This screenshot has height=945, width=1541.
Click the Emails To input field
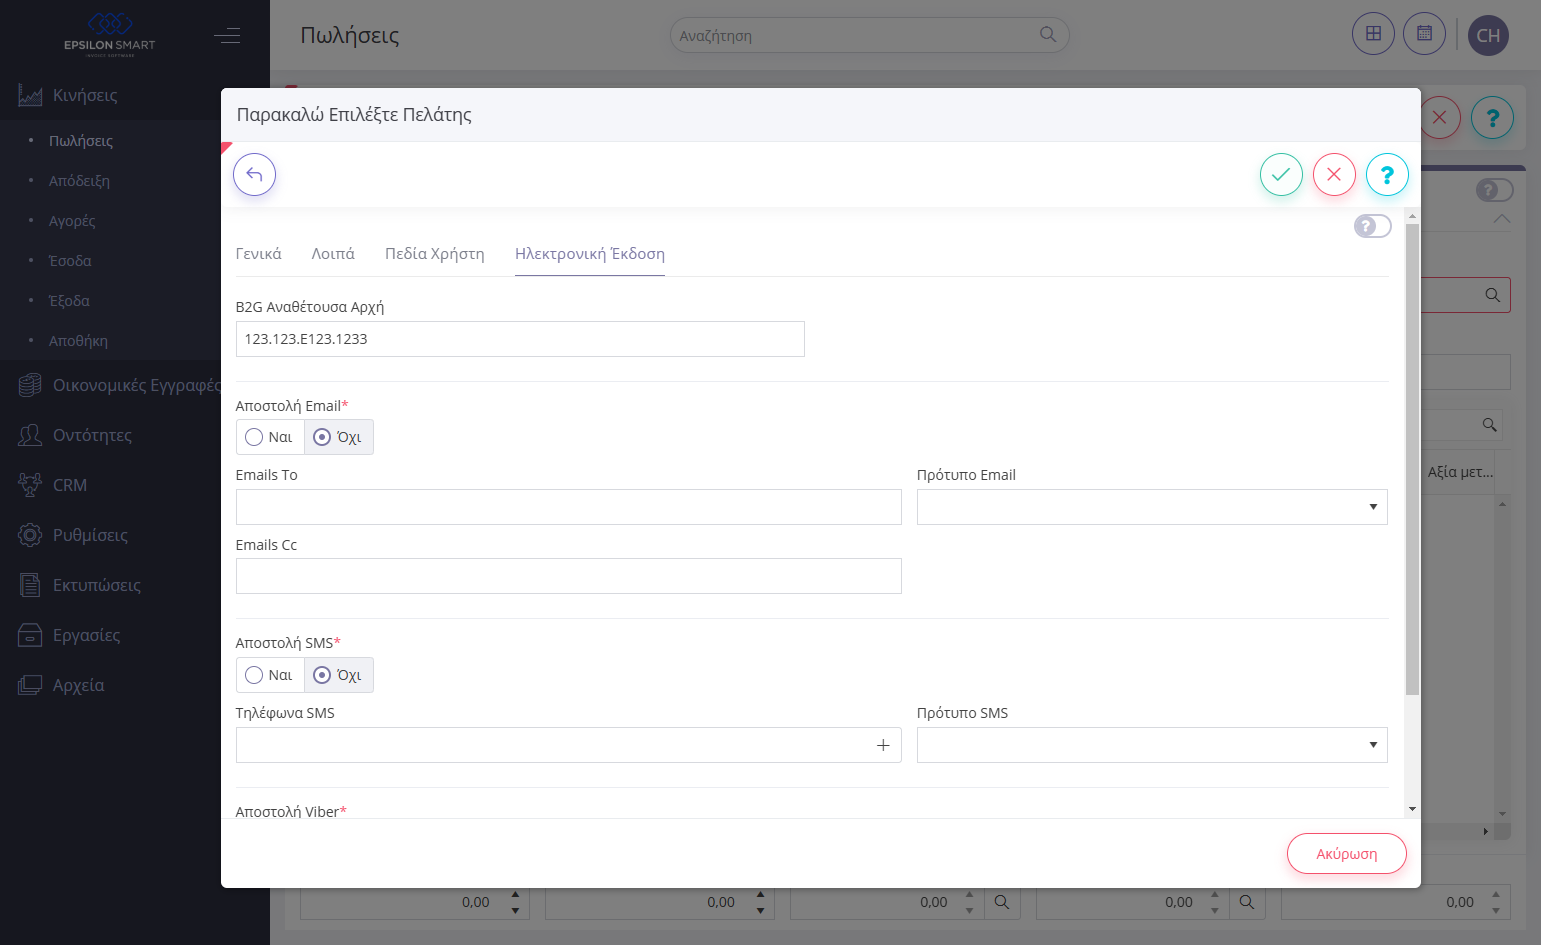point(569,507)
